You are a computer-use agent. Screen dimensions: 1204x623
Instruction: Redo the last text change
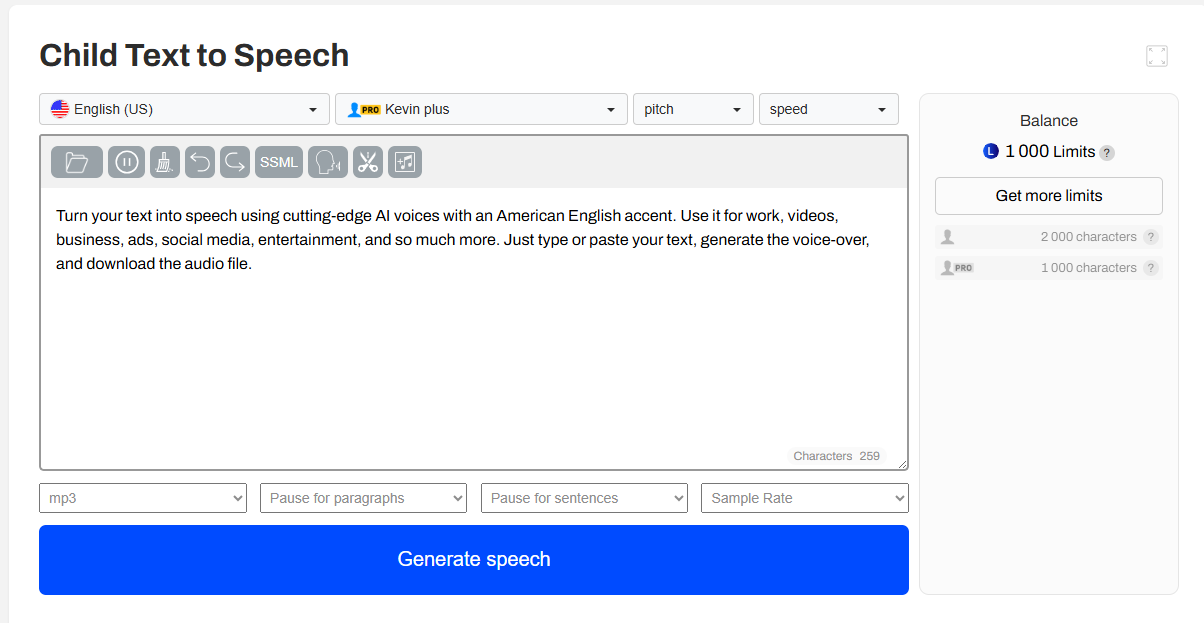click(234, 162)
